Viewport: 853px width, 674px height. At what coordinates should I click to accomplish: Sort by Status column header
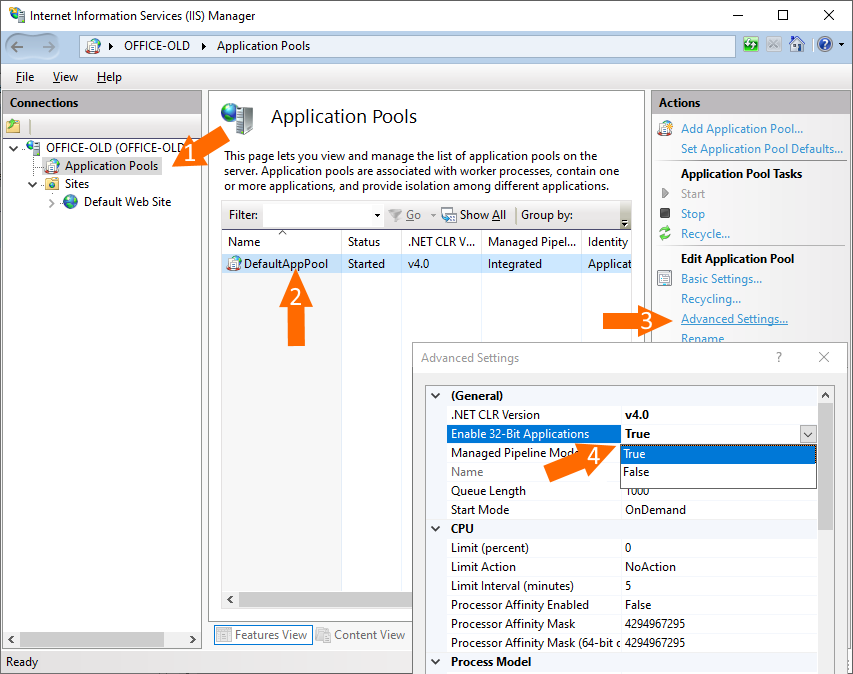(x=371, y=242)
